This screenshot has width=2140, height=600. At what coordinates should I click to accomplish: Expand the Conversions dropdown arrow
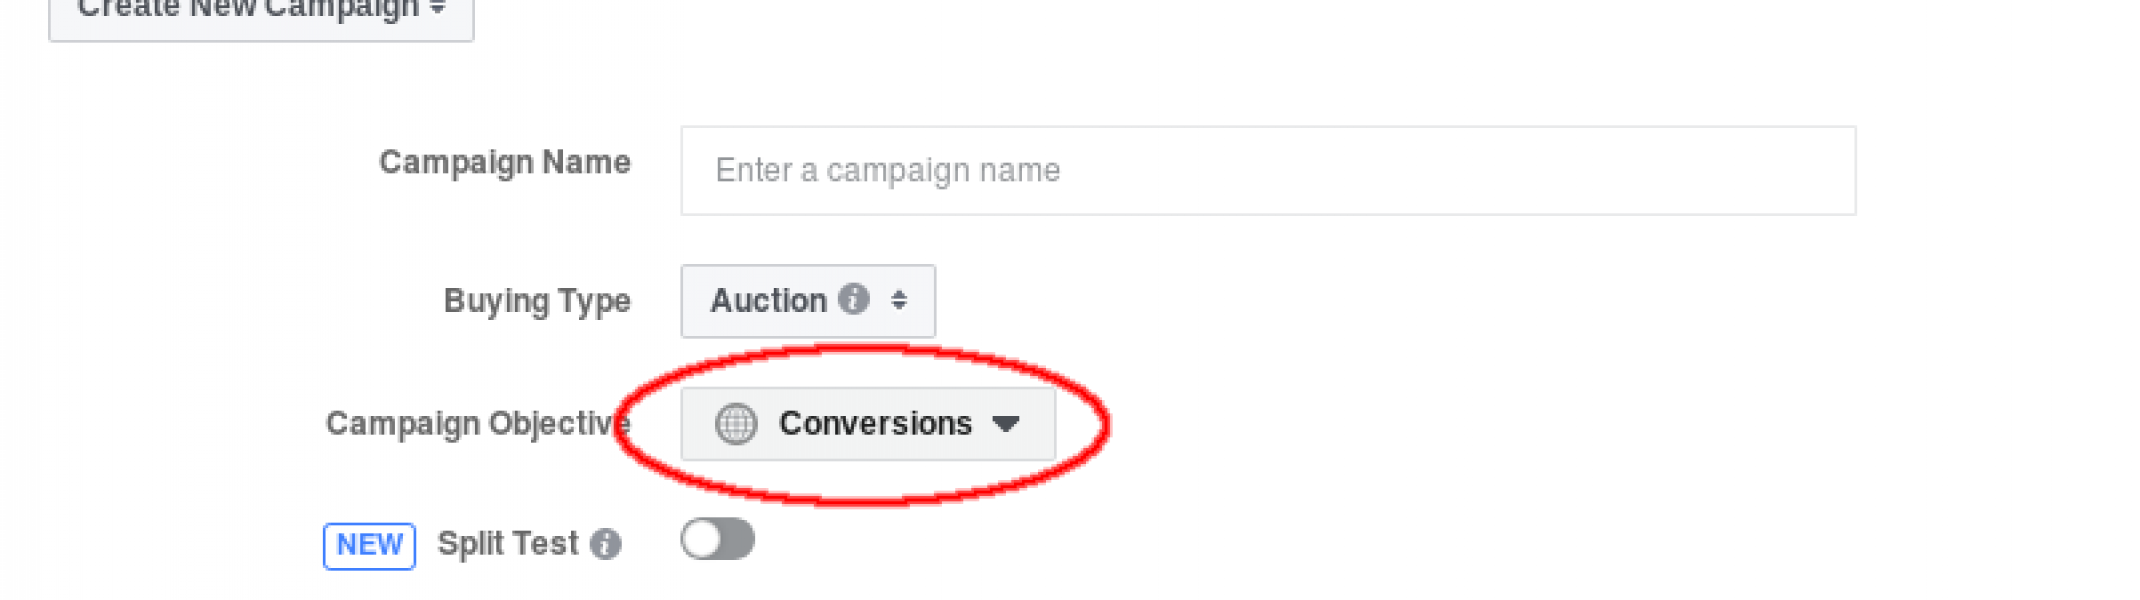tap(1006, 424)
